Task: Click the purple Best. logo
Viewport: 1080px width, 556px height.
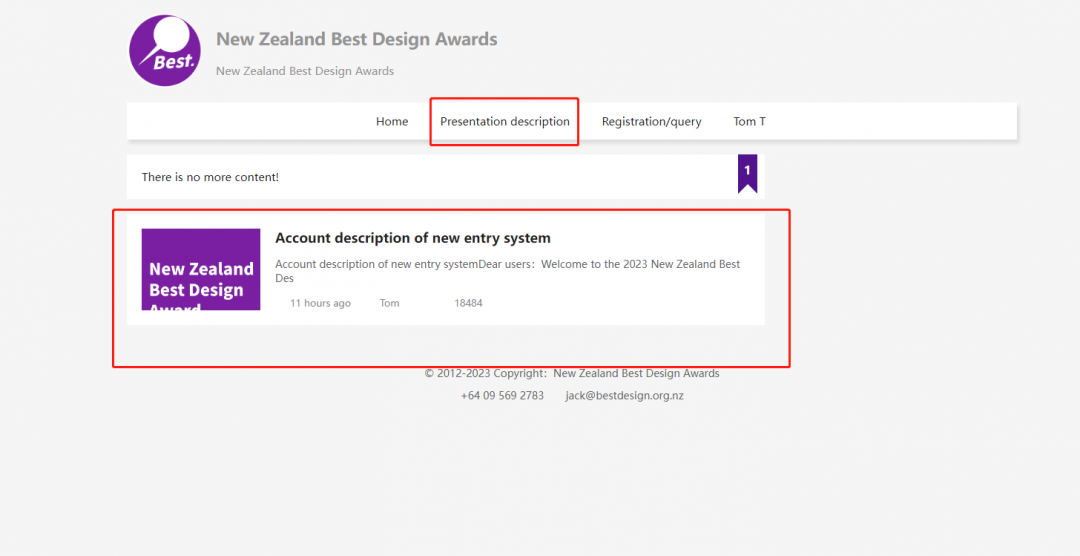Action: pyautogui.click(x=165, y=50)
